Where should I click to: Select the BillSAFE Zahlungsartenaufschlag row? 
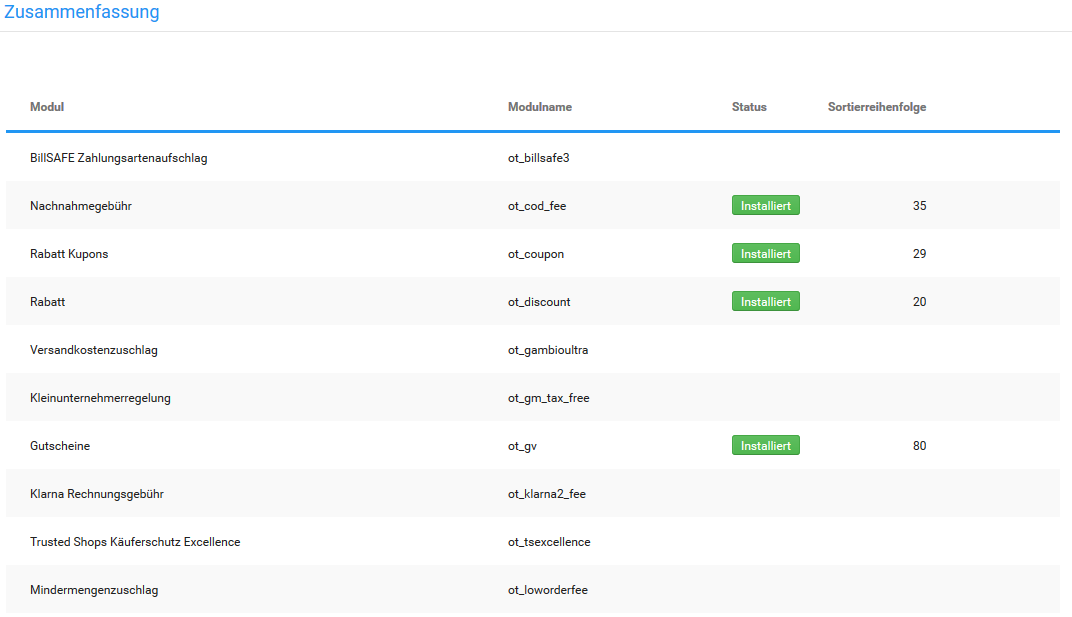pos(119,158)
